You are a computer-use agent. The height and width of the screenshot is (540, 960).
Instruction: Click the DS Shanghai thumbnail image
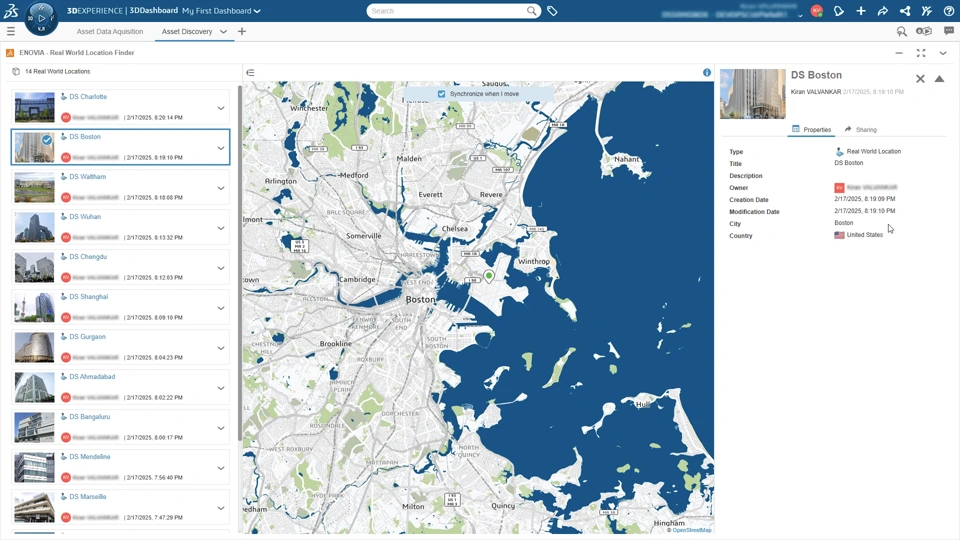pos(34,307)
